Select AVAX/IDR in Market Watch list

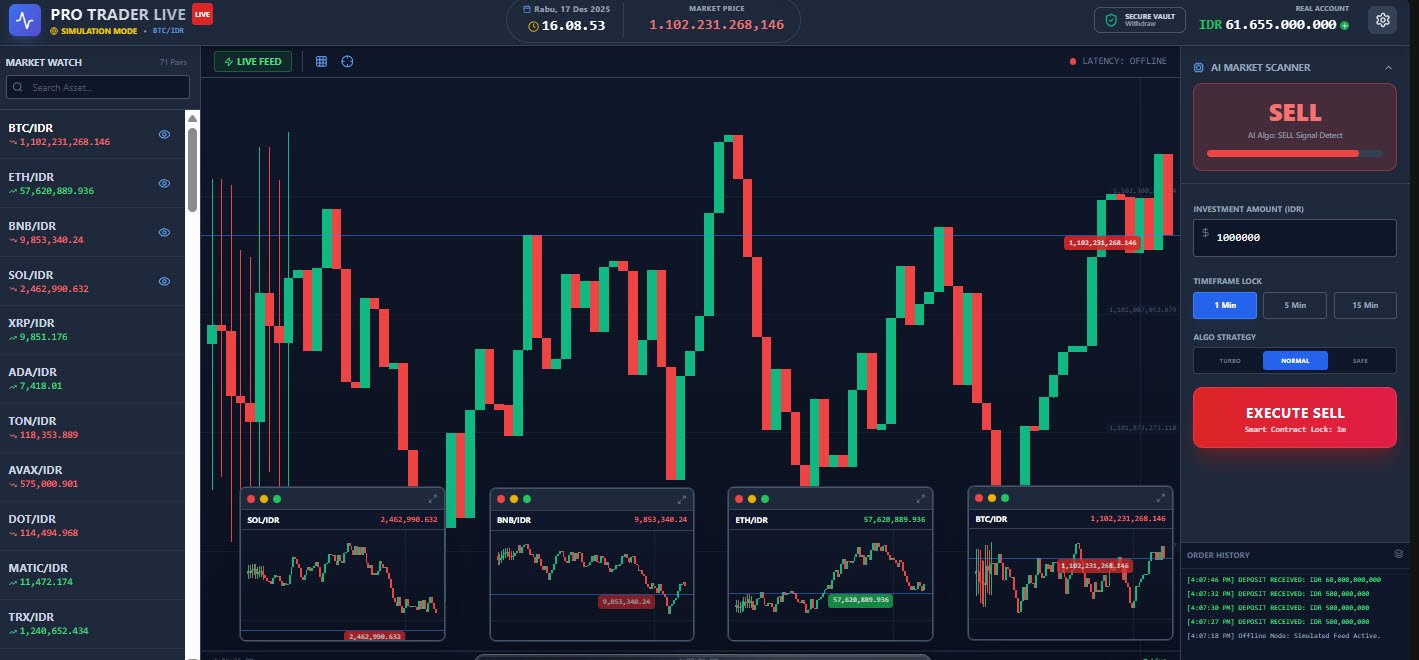pos(93,477)
